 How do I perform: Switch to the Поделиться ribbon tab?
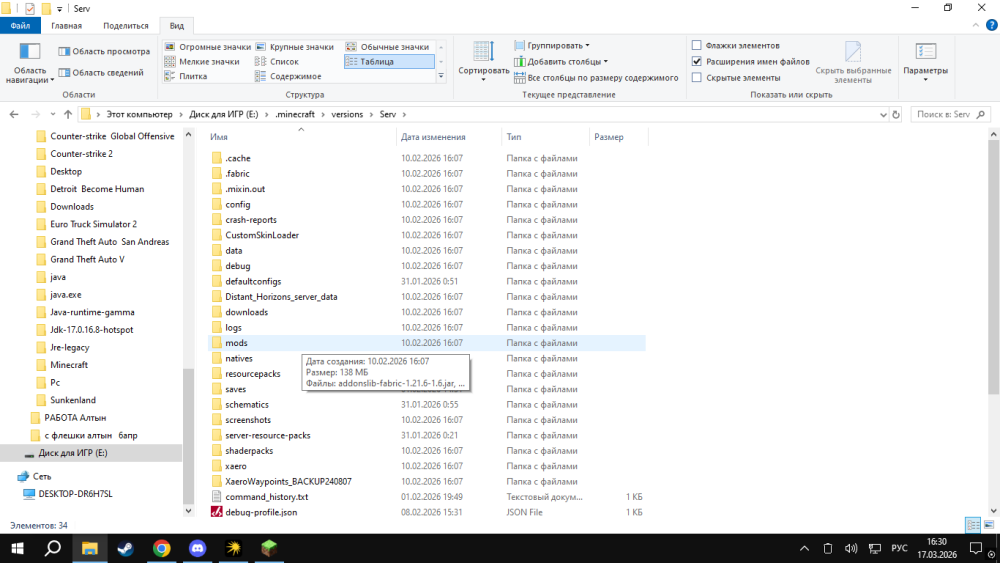pyautogui.click(x=126, y=26)
